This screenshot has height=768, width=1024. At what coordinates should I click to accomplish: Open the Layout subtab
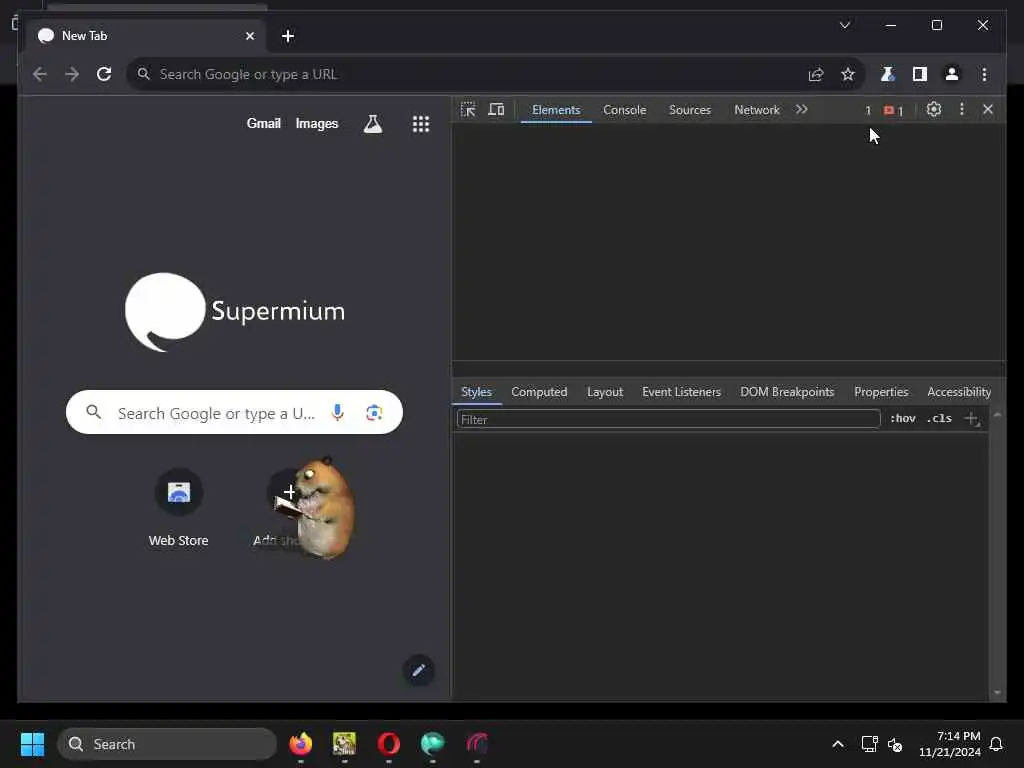tap(605, 392)
